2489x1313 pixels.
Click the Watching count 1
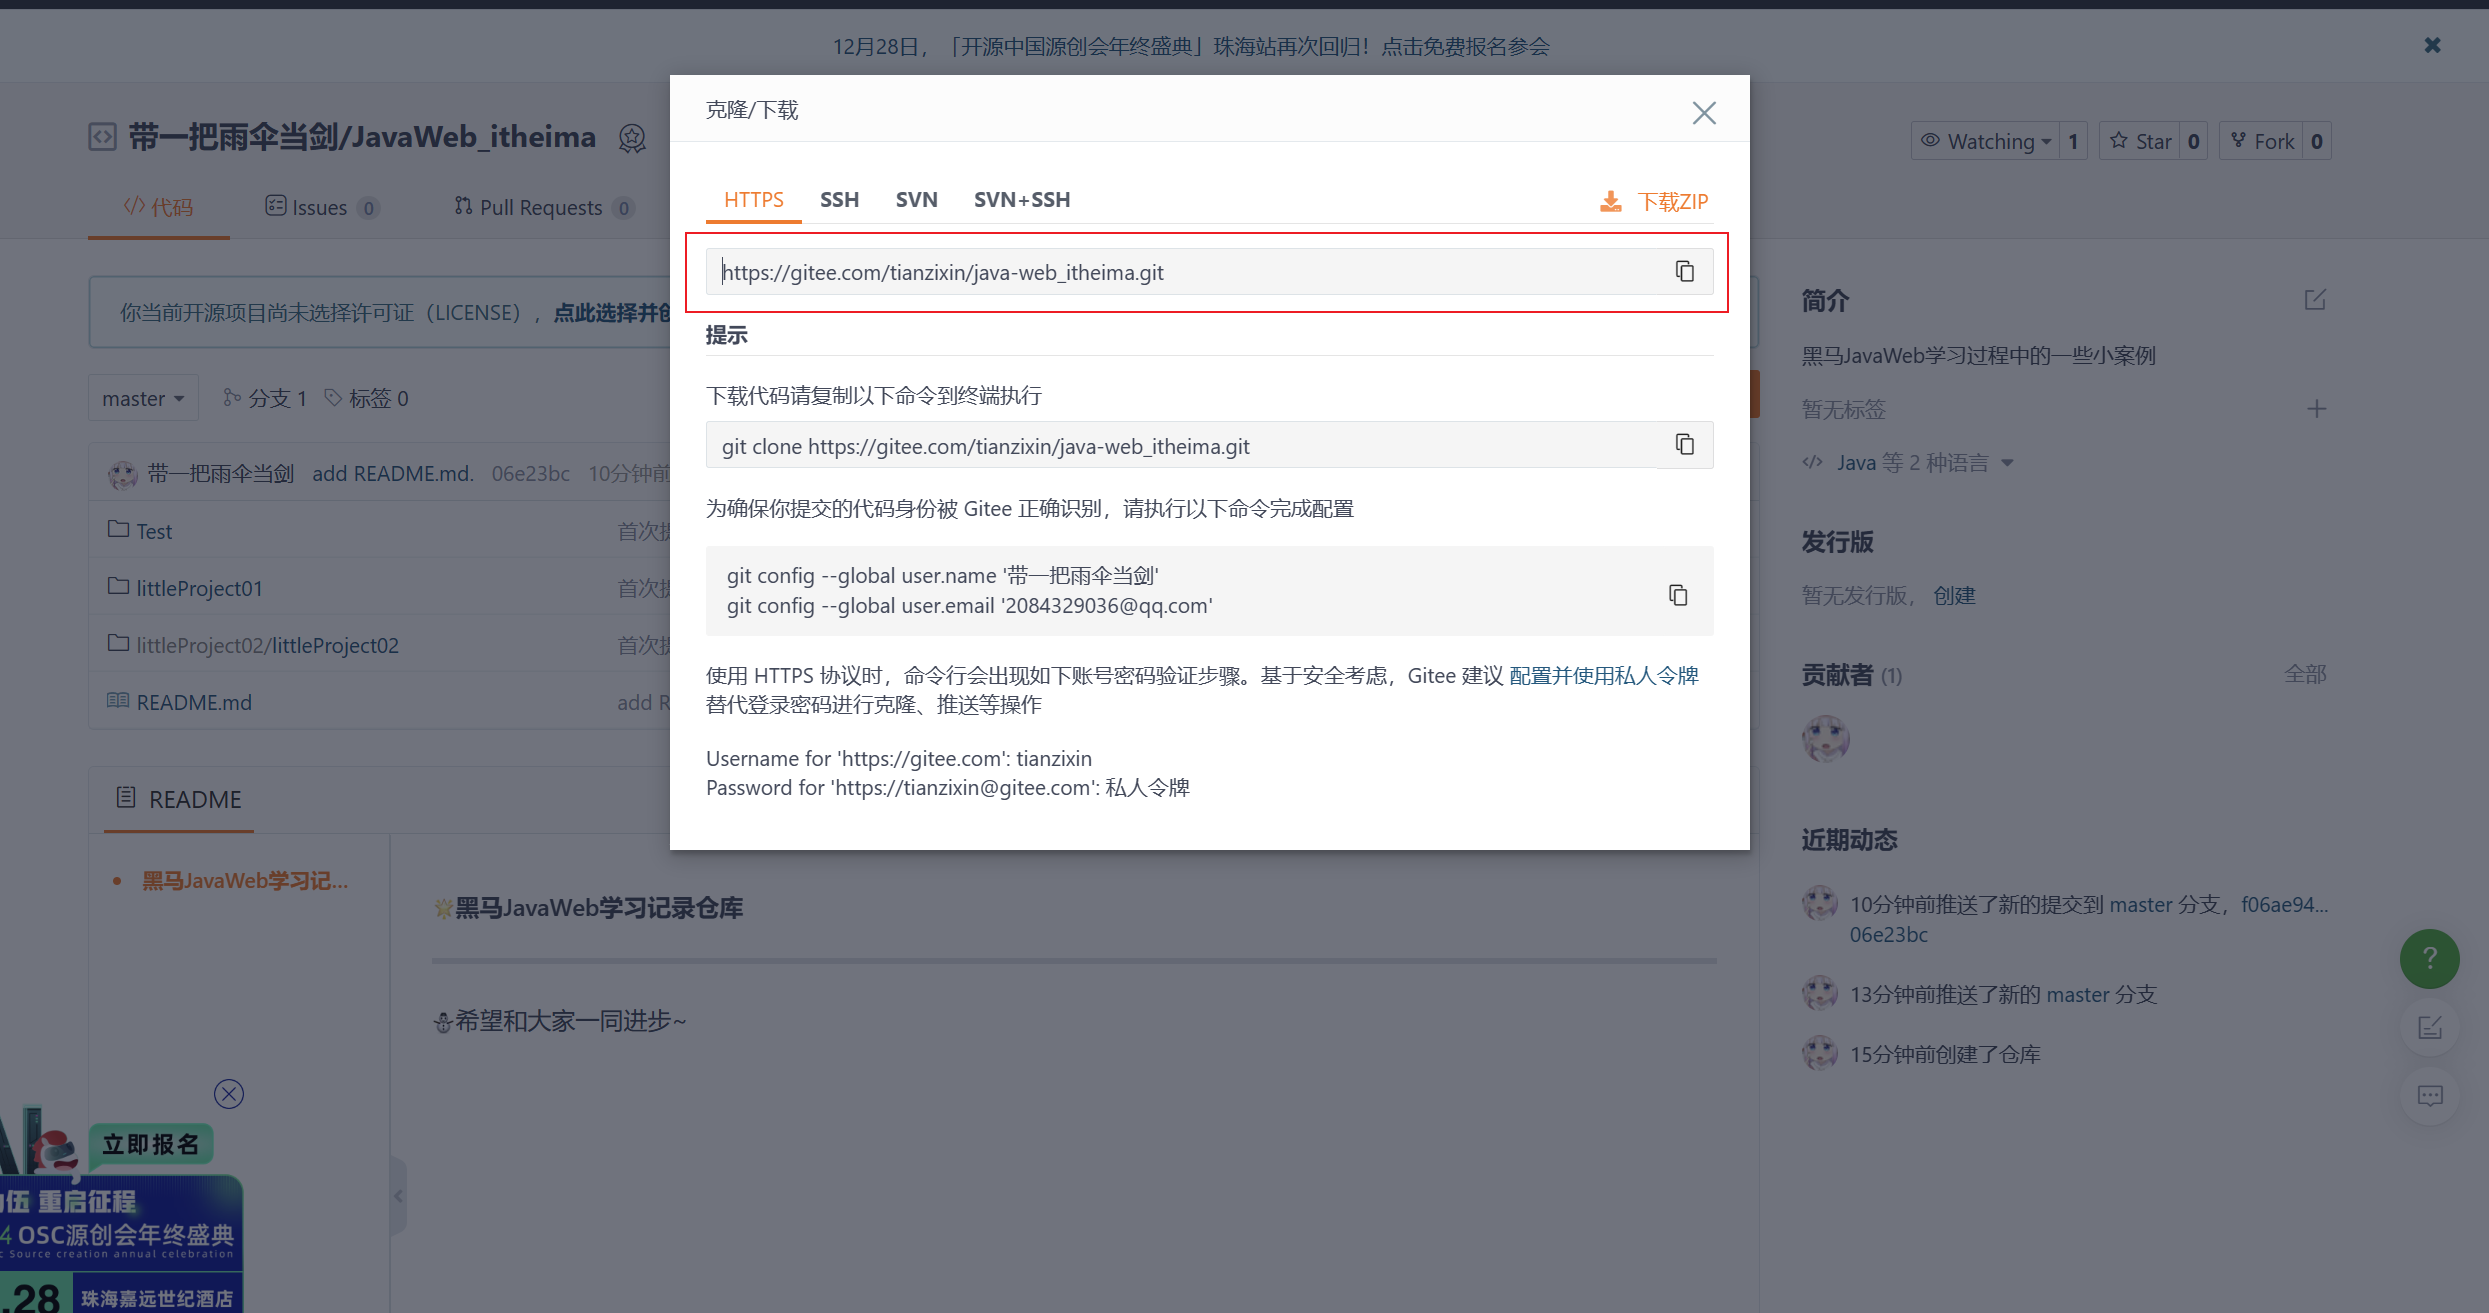[x=2073, y=141]
